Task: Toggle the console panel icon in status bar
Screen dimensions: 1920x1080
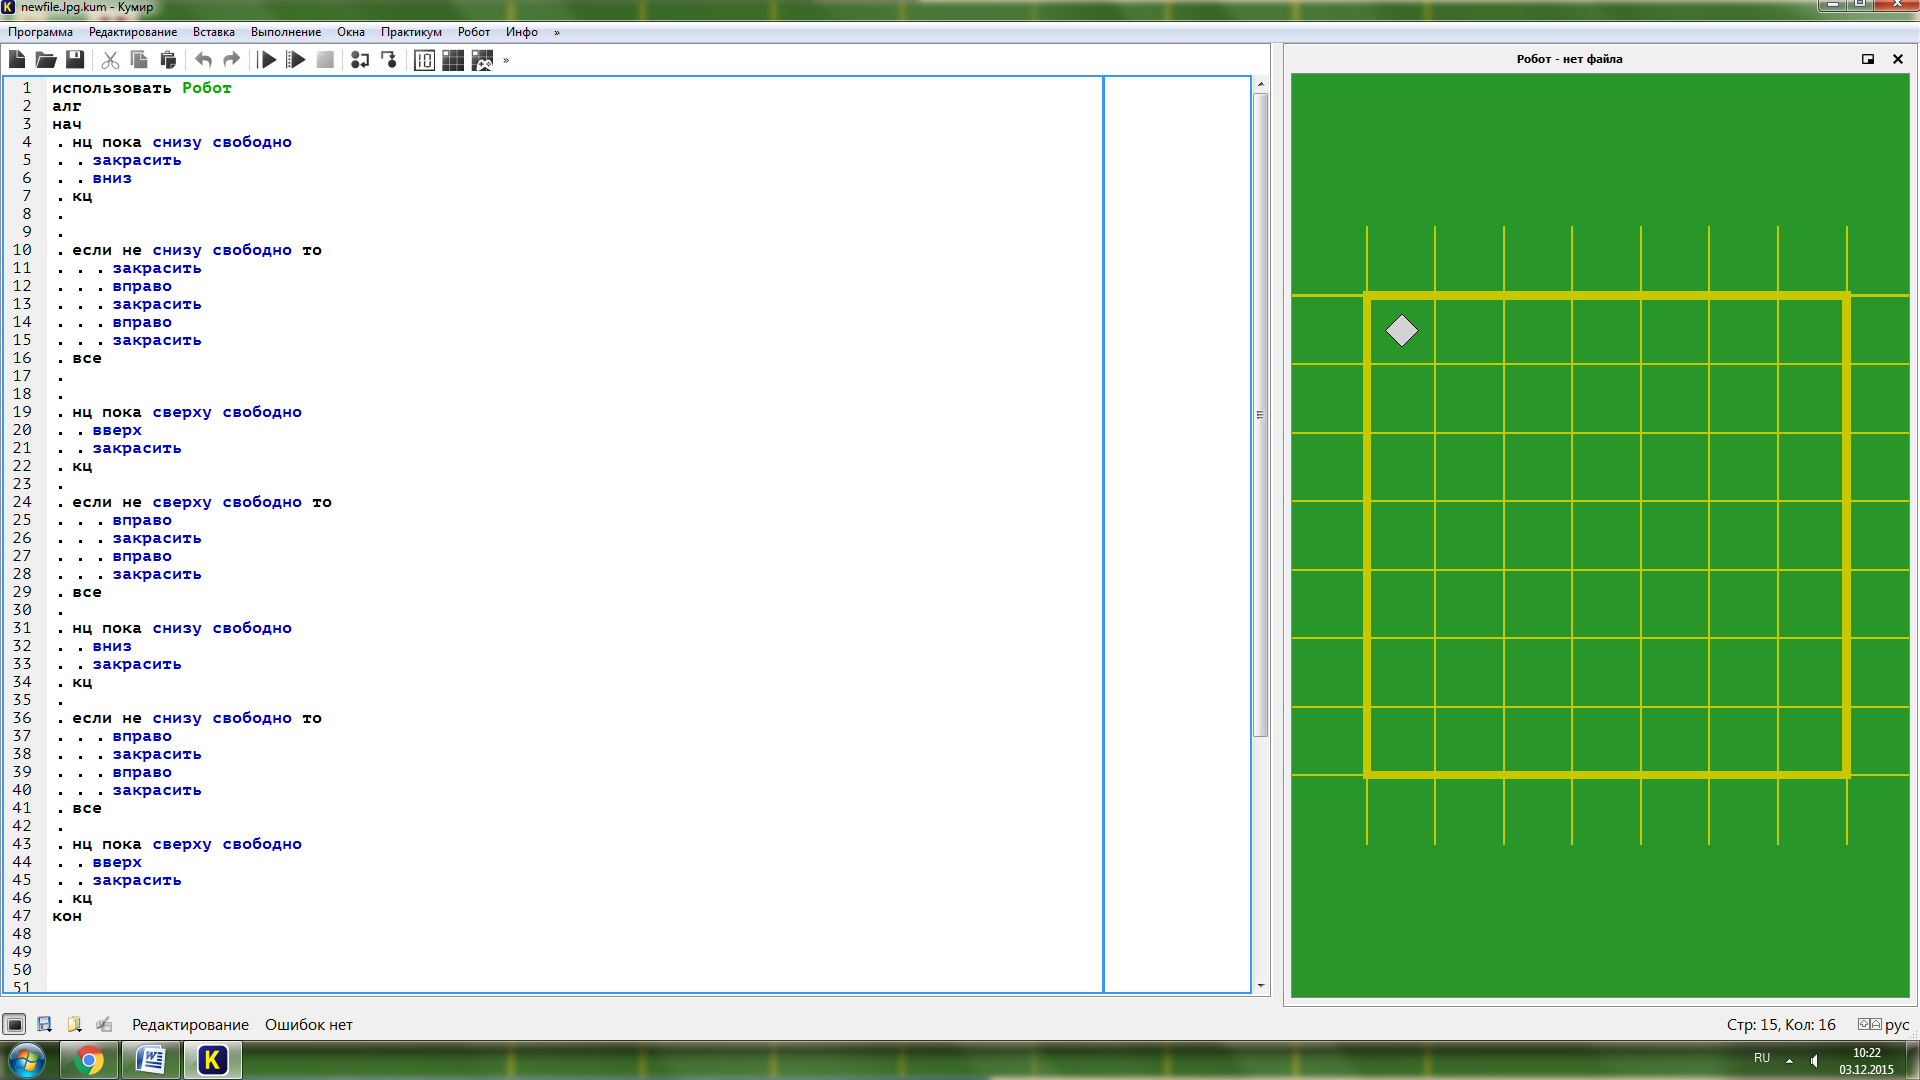Action: coord(14,1024)
